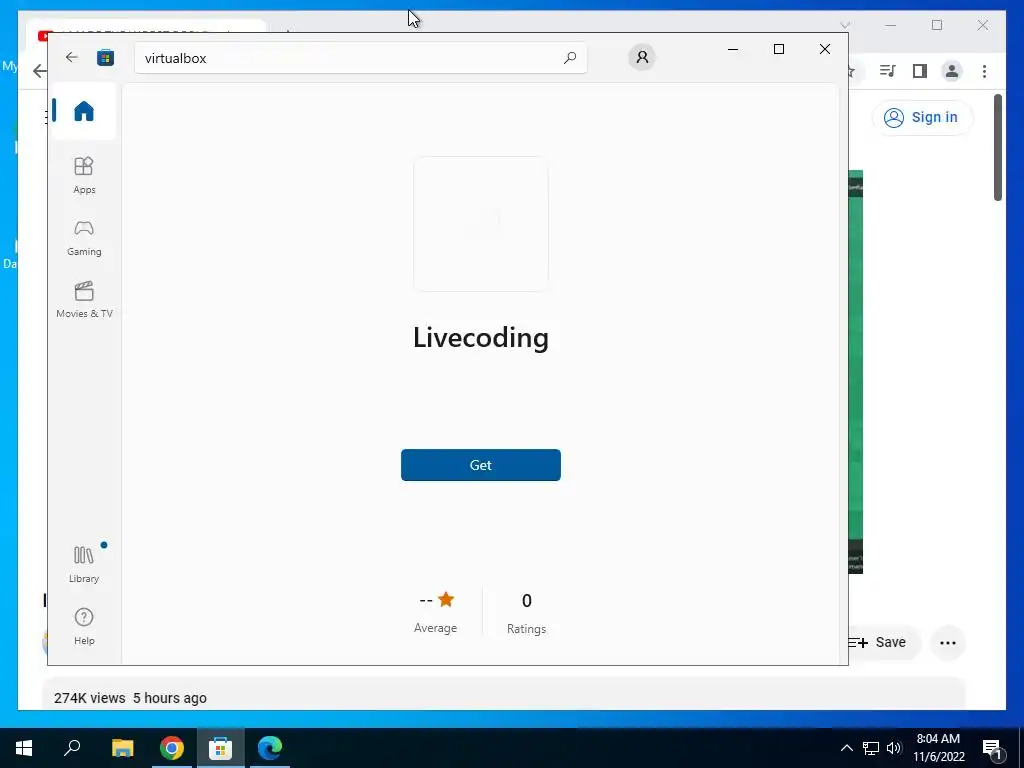
Task: Open the volume tray icon
Action: pyautogui.click(x=894, y=748)
